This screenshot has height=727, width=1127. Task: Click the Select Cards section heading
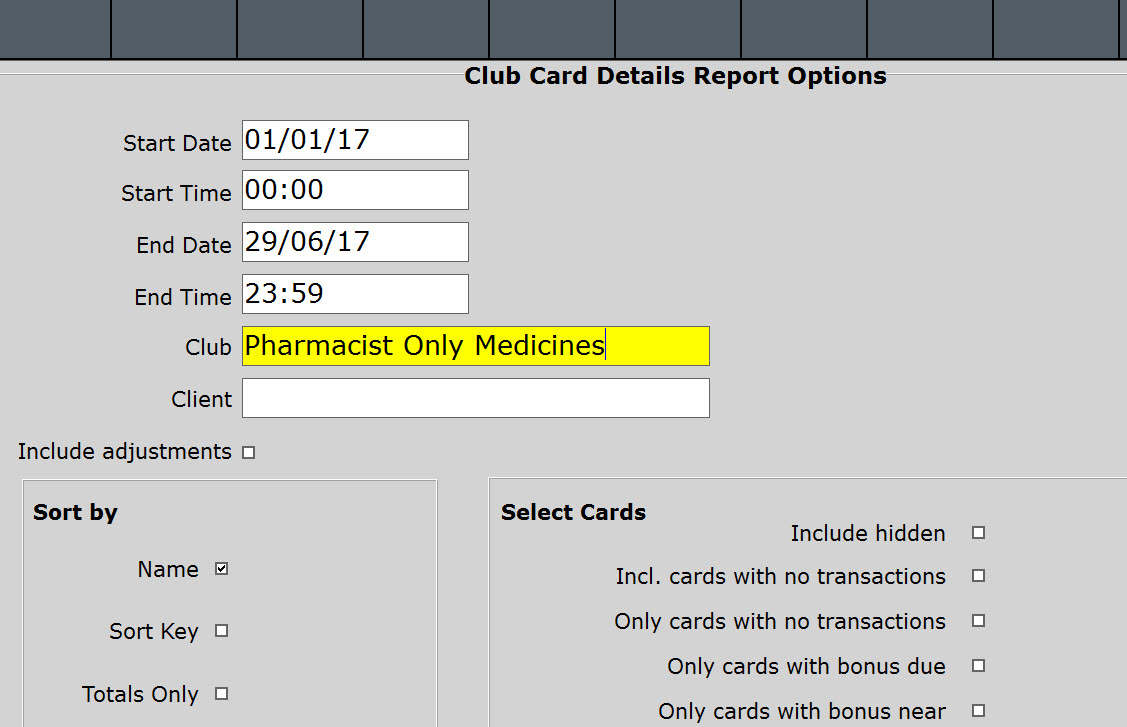coord(573,512)
